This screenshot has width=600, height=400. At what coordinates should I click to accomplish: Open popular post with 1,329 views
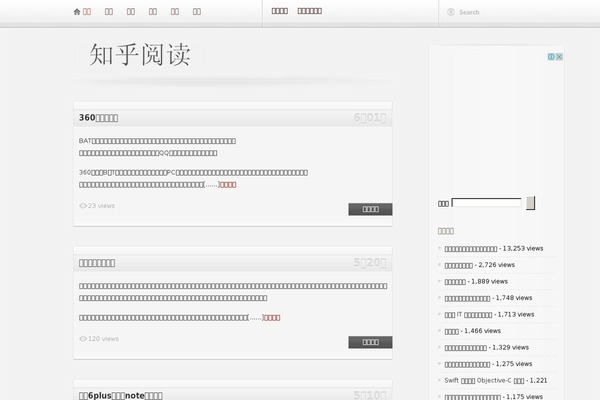click(465, 348)
